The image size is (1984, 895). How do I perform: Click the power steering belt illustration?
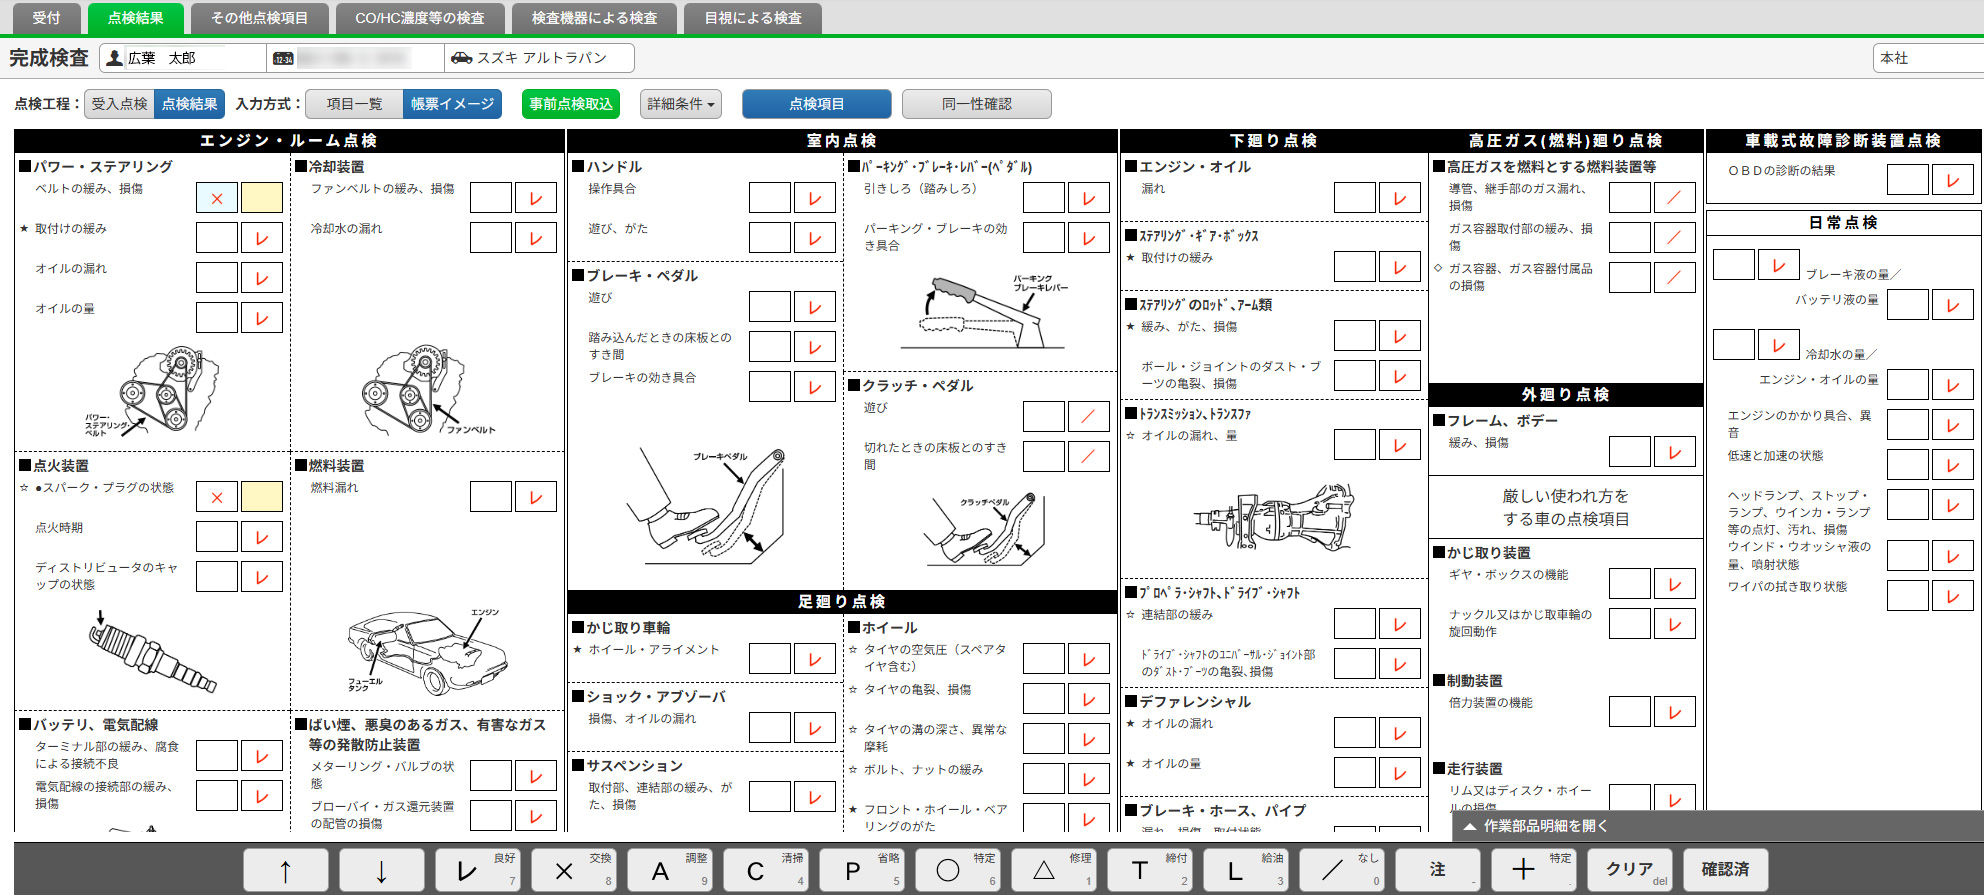152,390
